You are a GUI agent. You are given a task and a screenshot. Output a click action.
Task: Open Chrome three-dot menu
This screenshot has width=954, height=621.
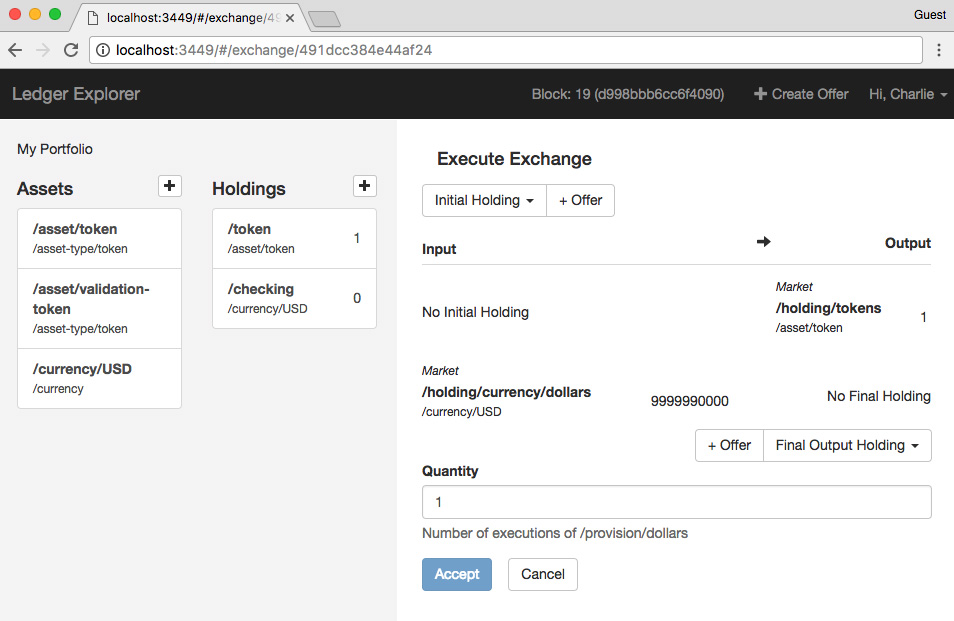(939, 50)
